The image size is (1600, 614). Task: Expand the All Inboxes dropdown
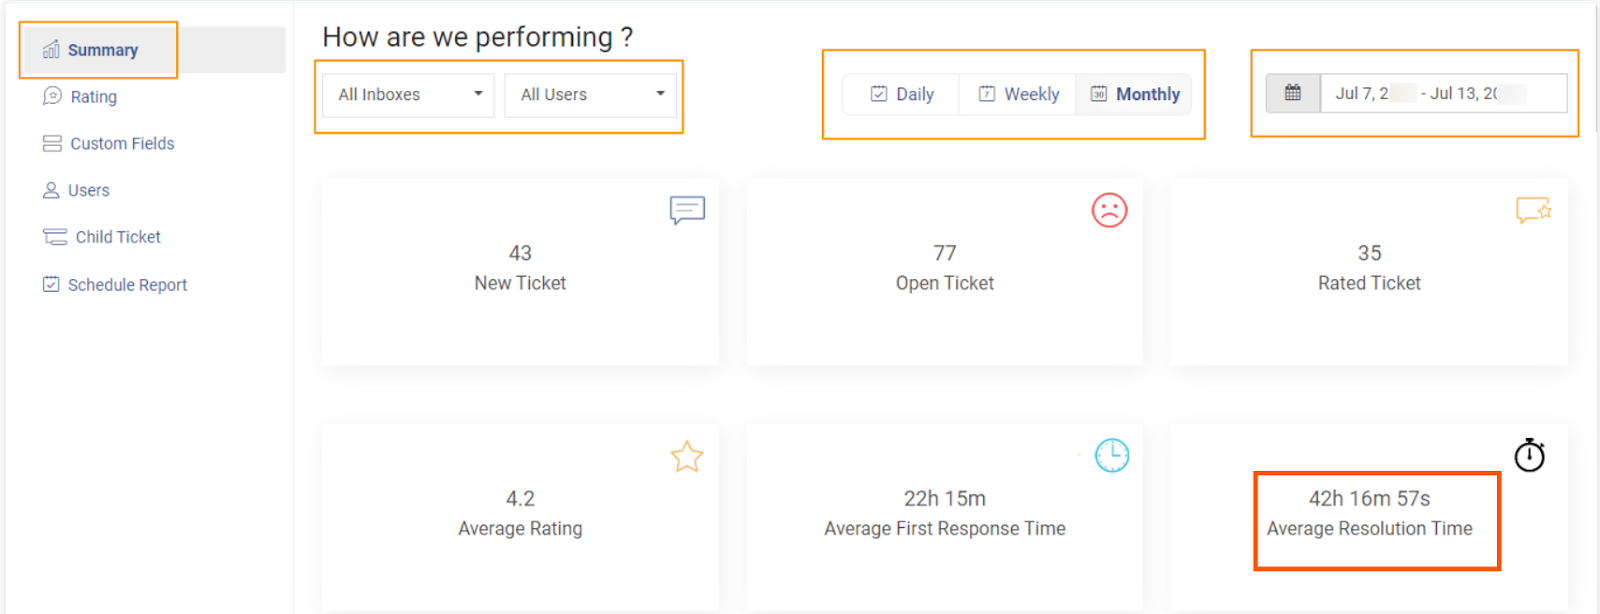tap(408, 95)
